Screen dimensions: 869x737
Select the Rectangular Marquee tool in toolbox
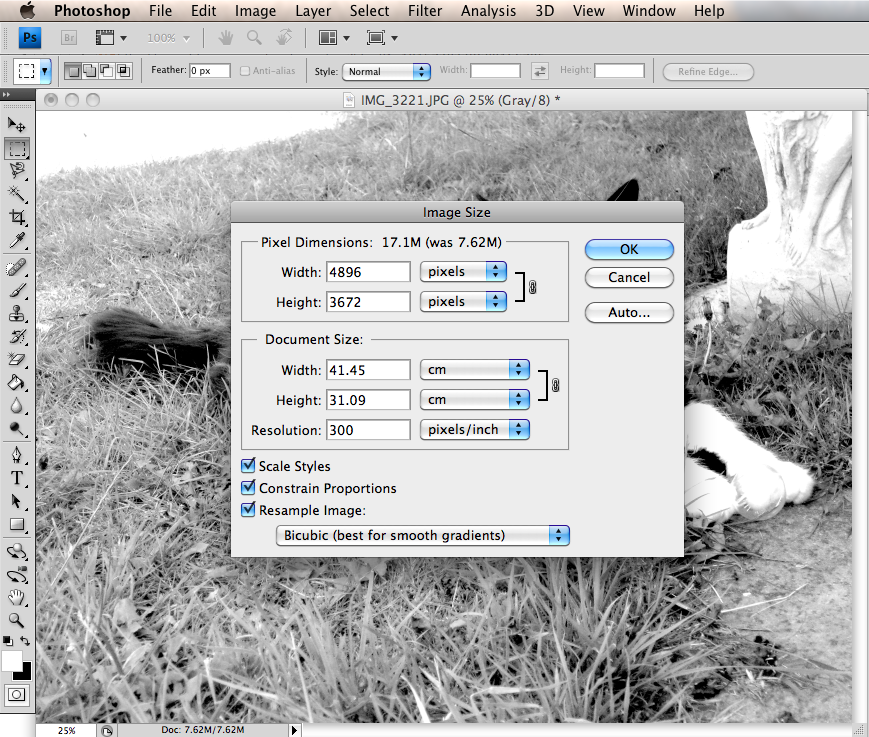17,149
